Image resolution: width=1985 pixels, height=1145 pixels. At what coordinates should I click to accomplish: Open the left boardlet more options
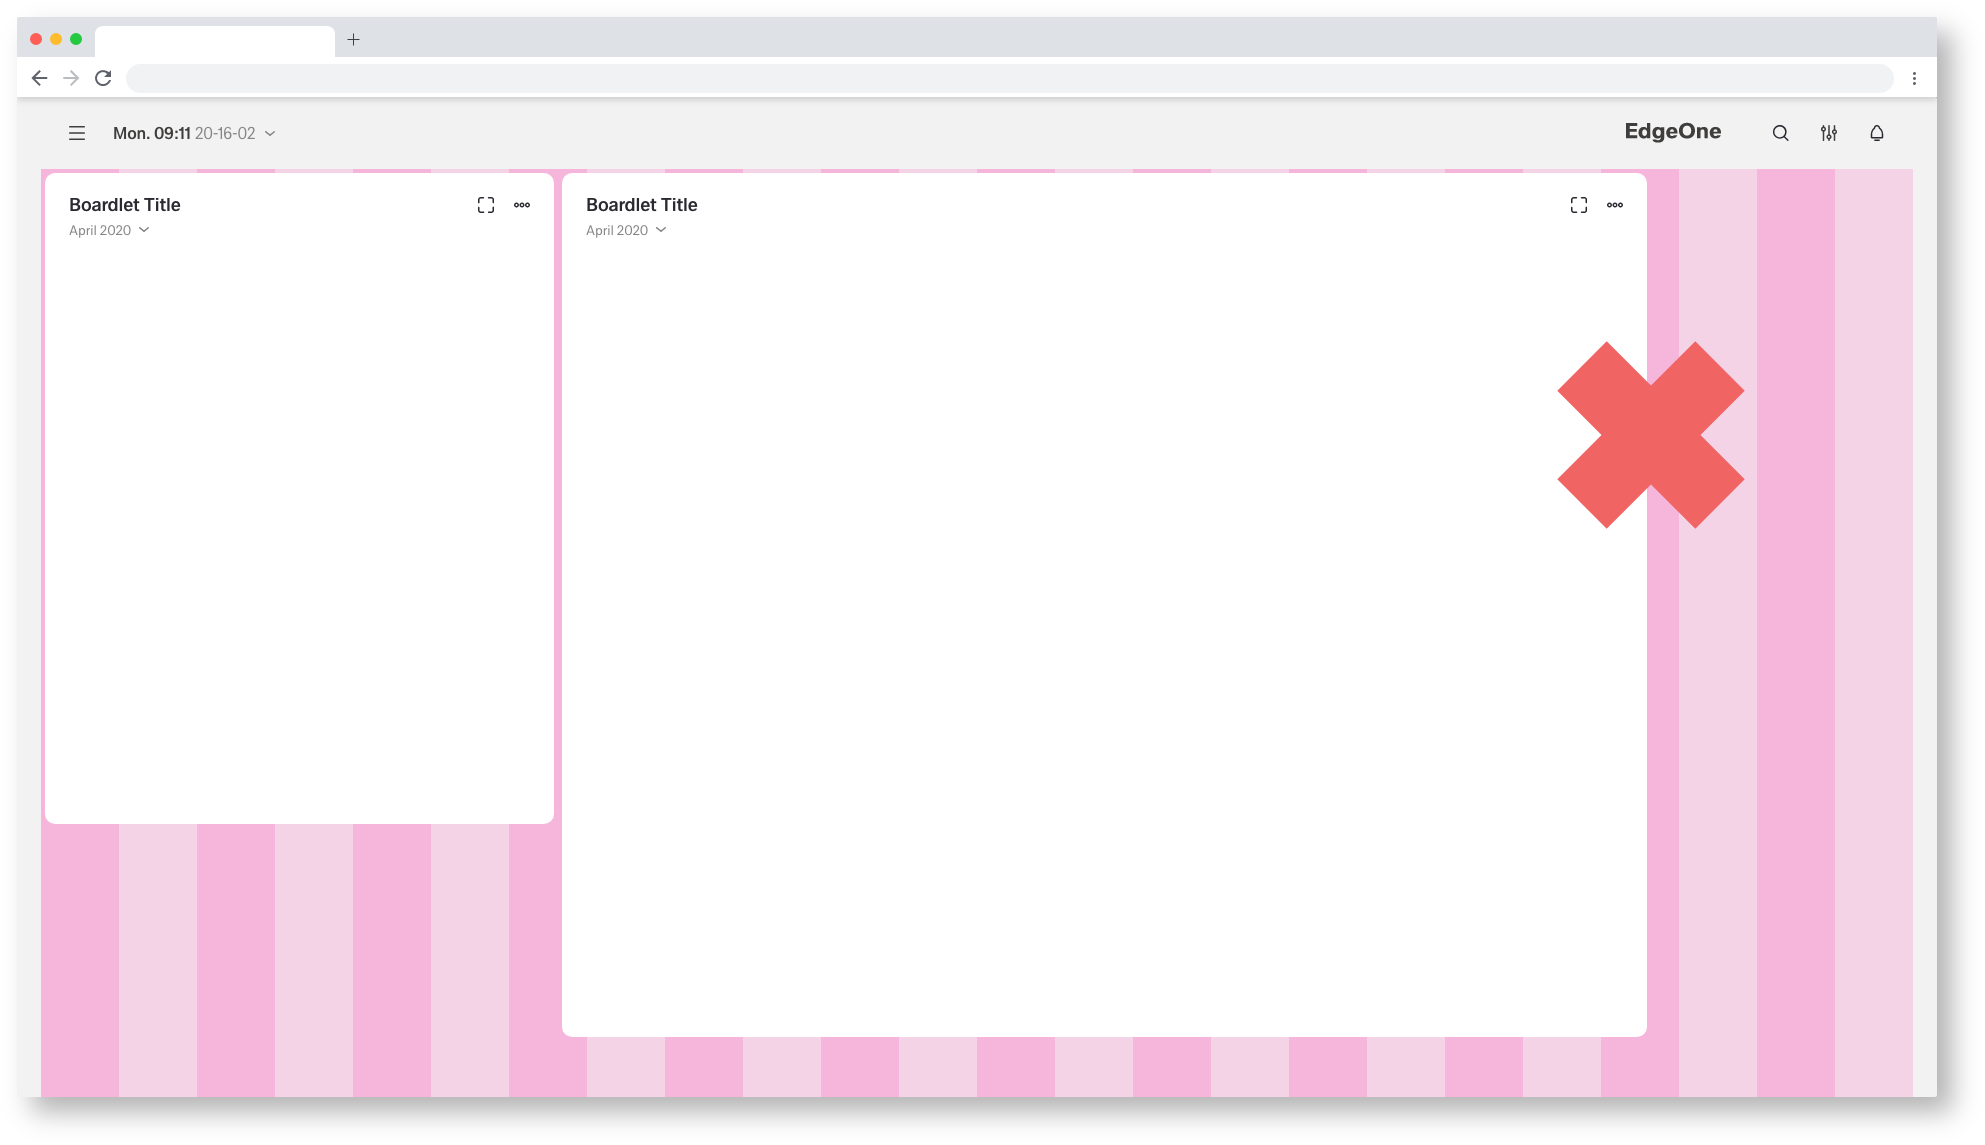(x=522, y=205)
